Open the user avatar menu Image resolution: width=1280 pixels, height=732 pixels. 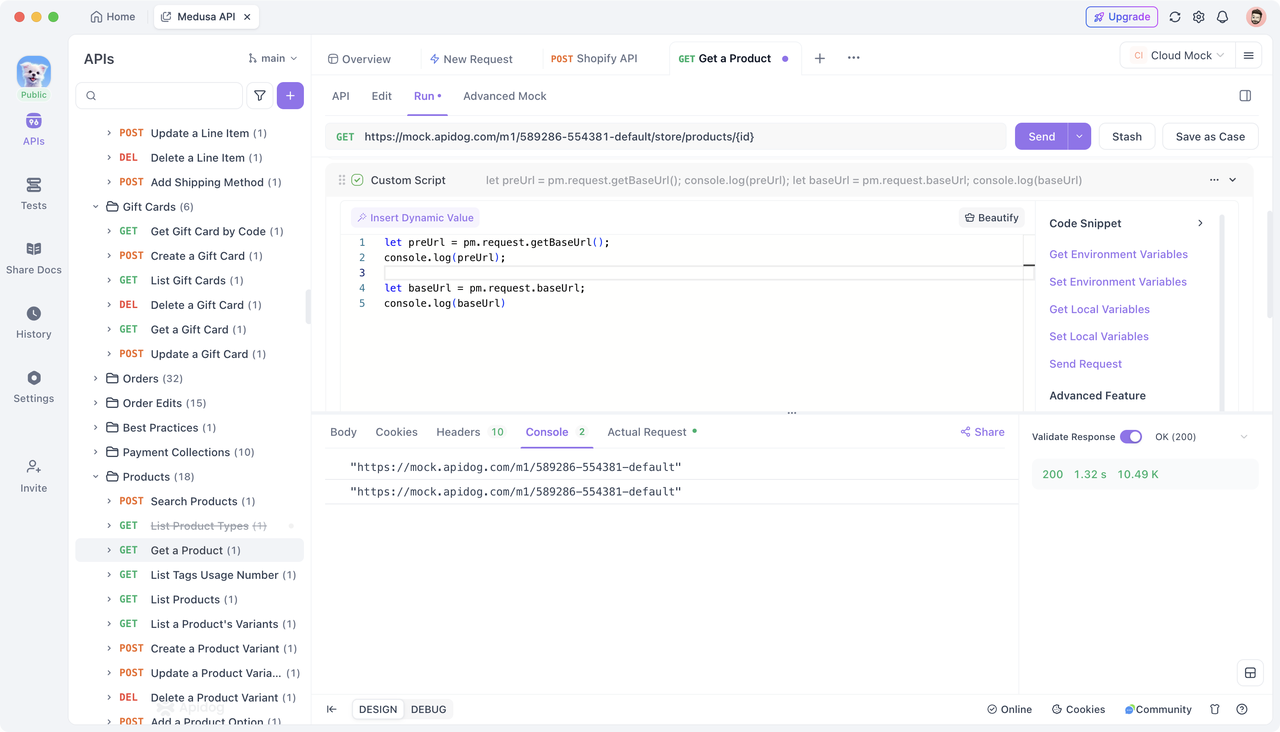coord(1256,17)
